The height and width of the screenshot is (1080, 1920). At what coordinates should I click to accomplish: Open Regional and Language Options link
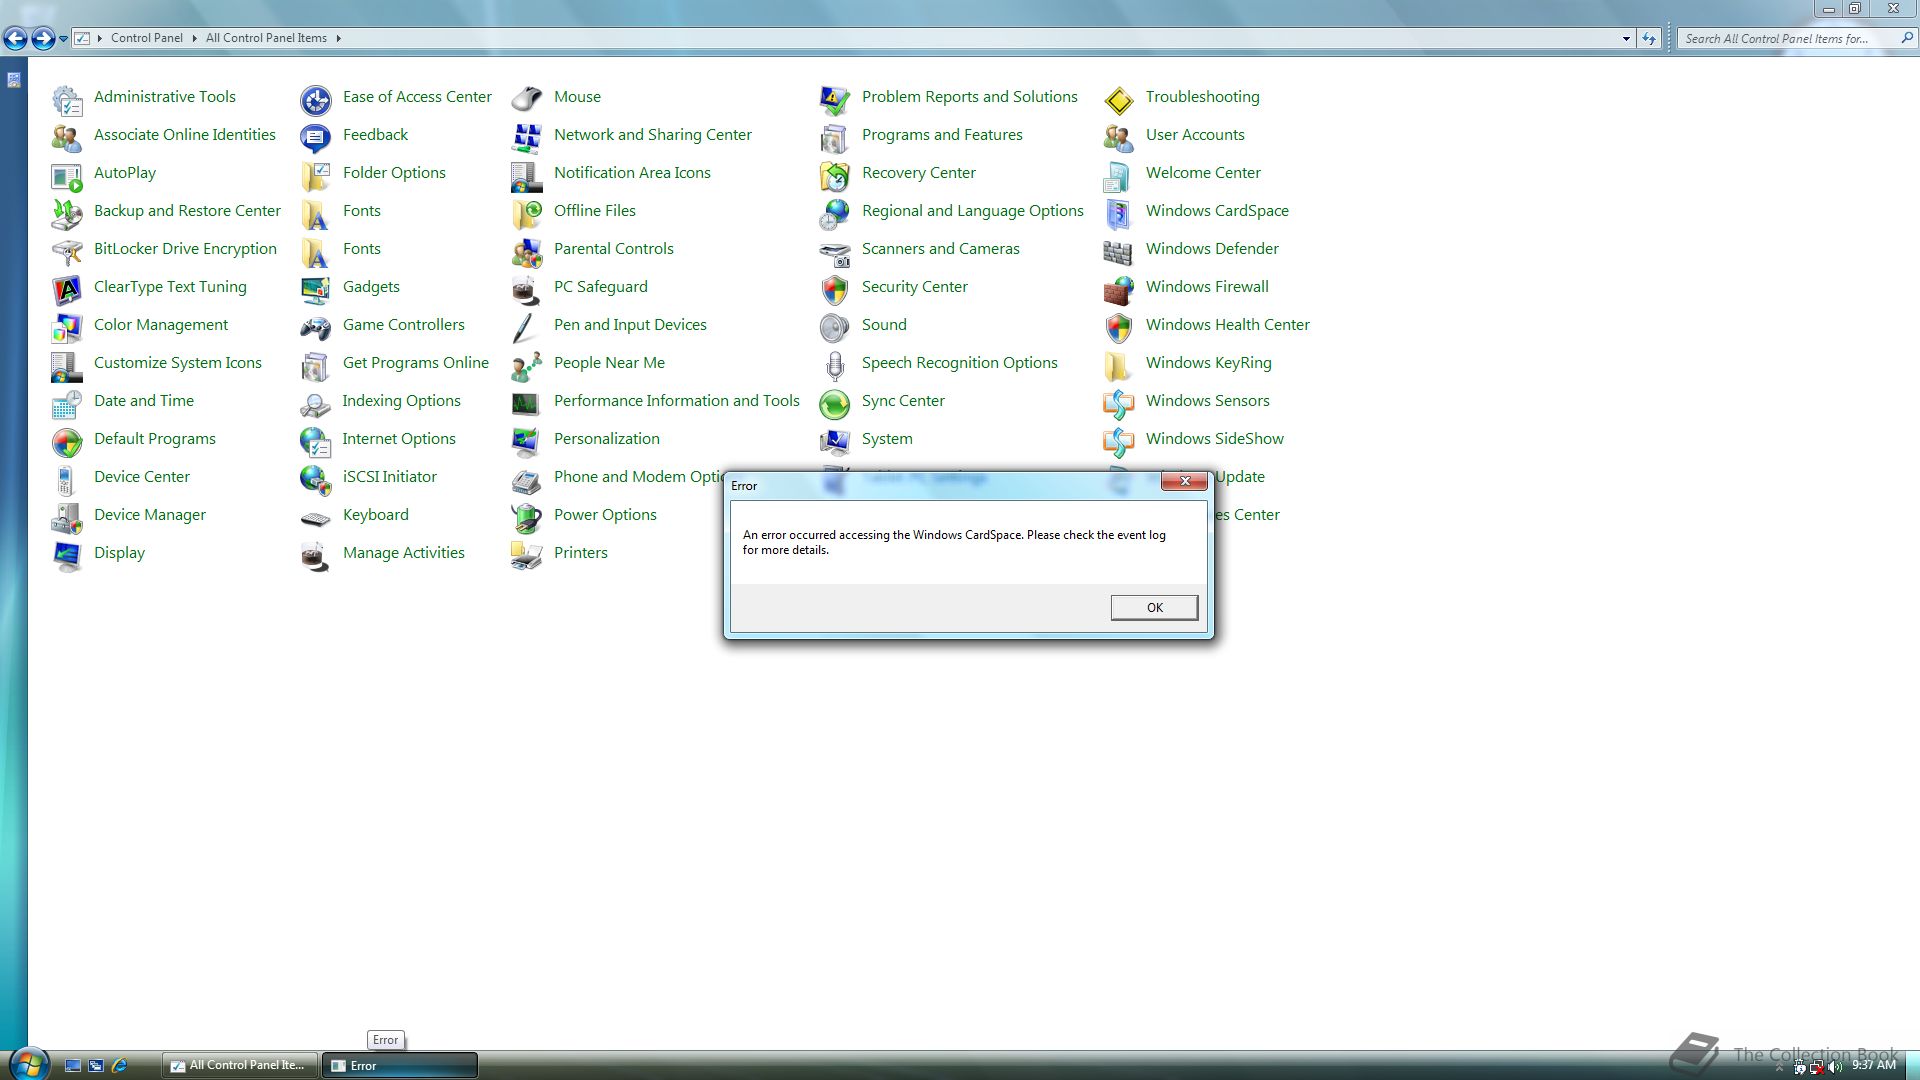972,211
